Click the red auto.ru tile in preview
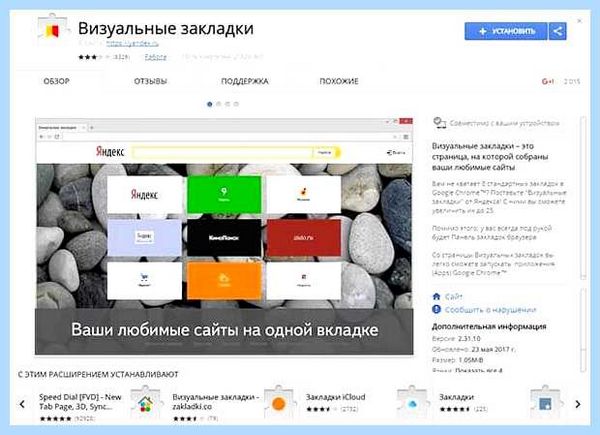This screenshot has height=435, width=600. tap(303, 238)
